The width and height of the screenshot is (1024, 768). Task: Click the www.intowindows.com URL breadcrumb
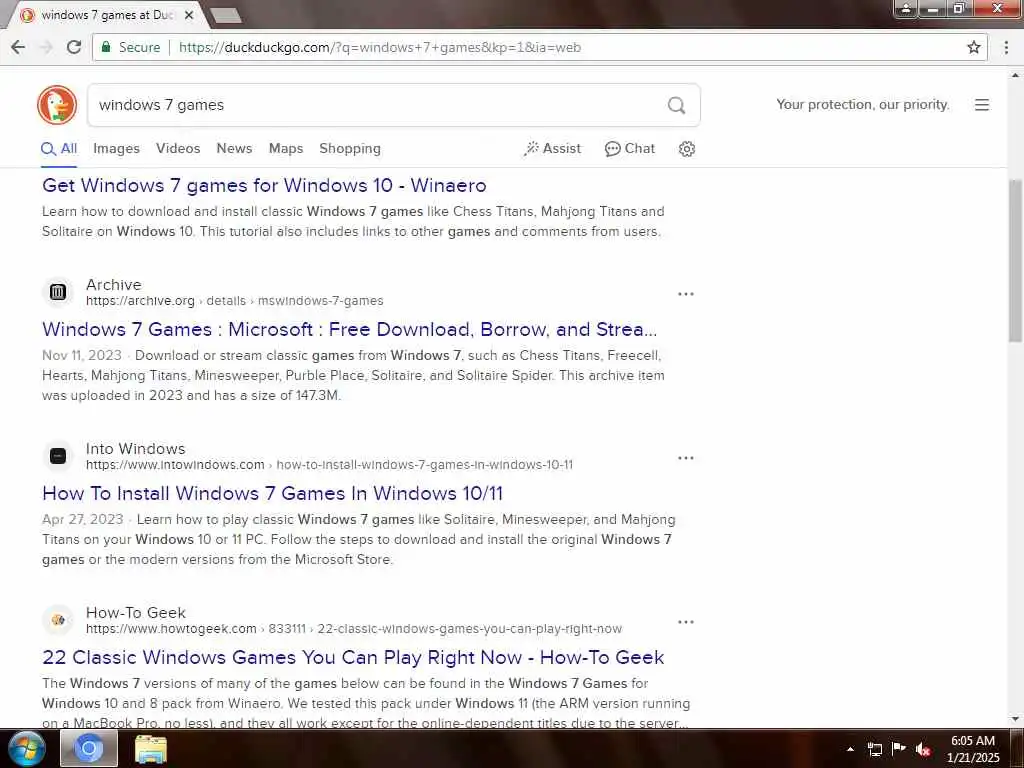(329, 465)
